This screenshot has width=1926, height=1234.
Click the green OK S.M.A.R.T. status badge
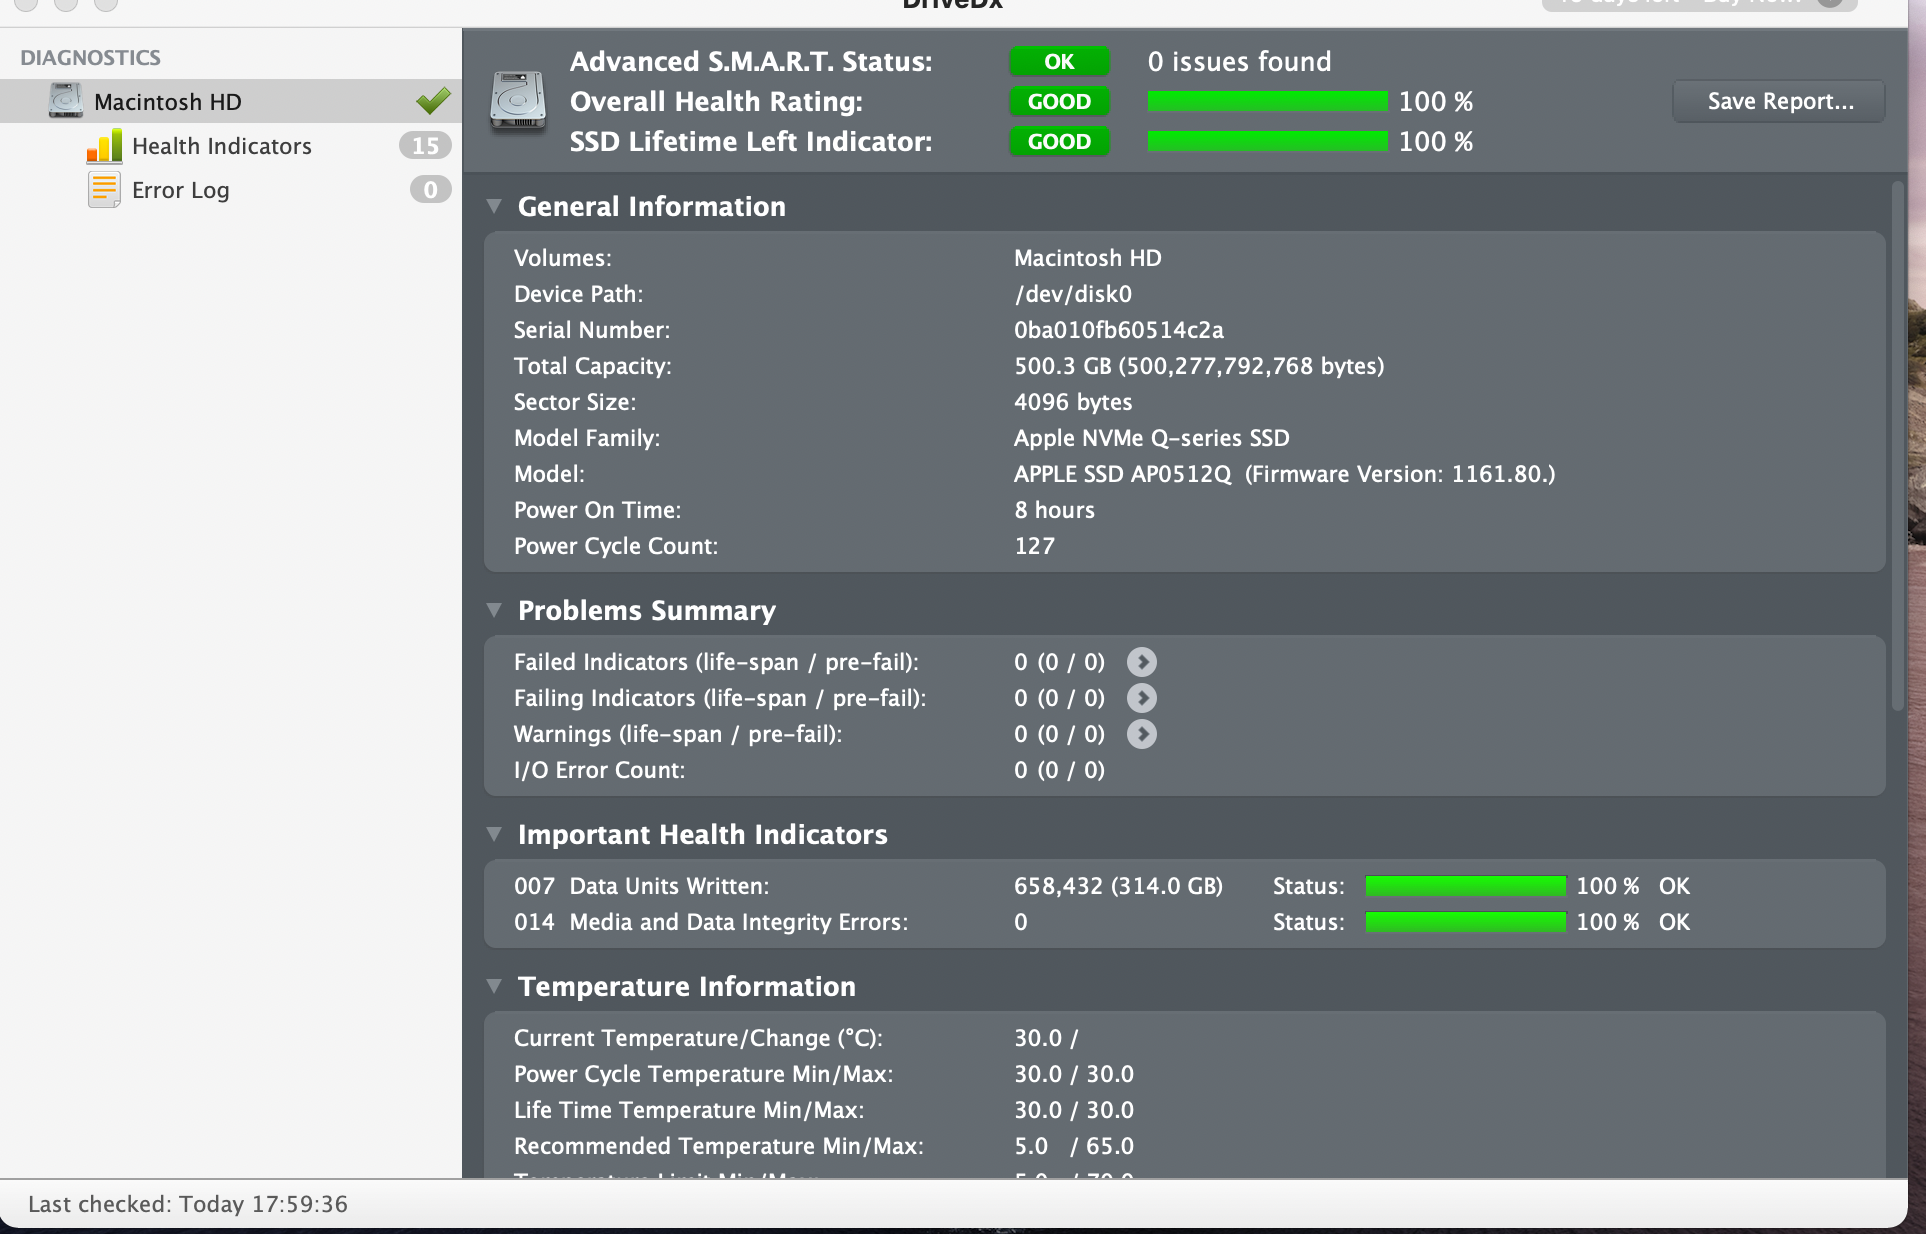pos(1059,61)
